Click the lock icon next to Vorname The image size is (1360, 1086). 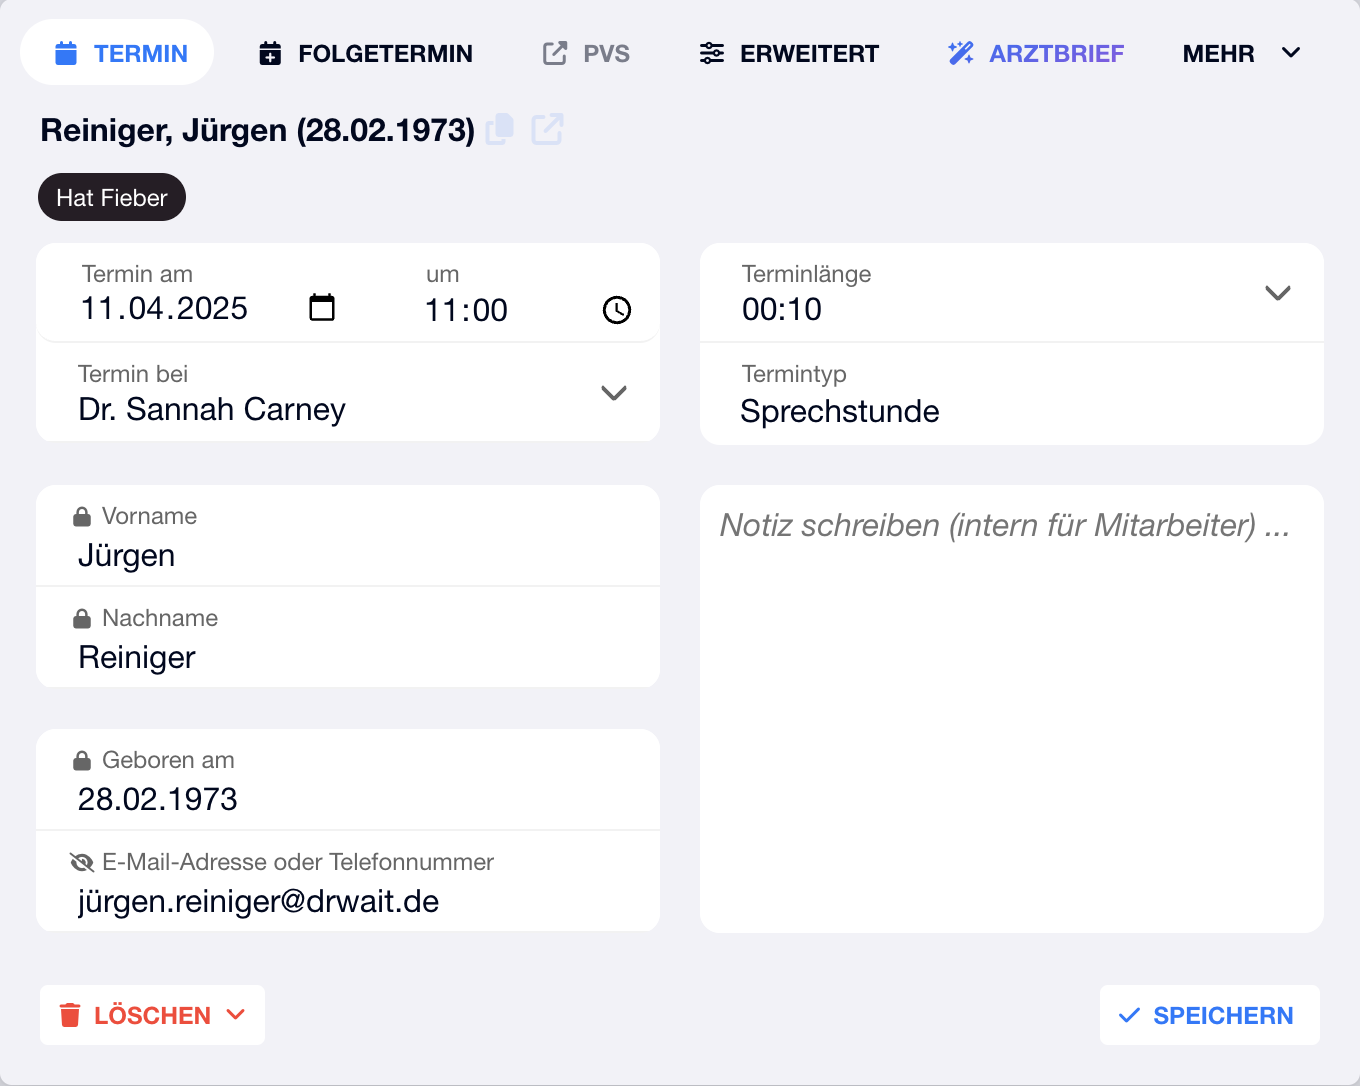82,517
